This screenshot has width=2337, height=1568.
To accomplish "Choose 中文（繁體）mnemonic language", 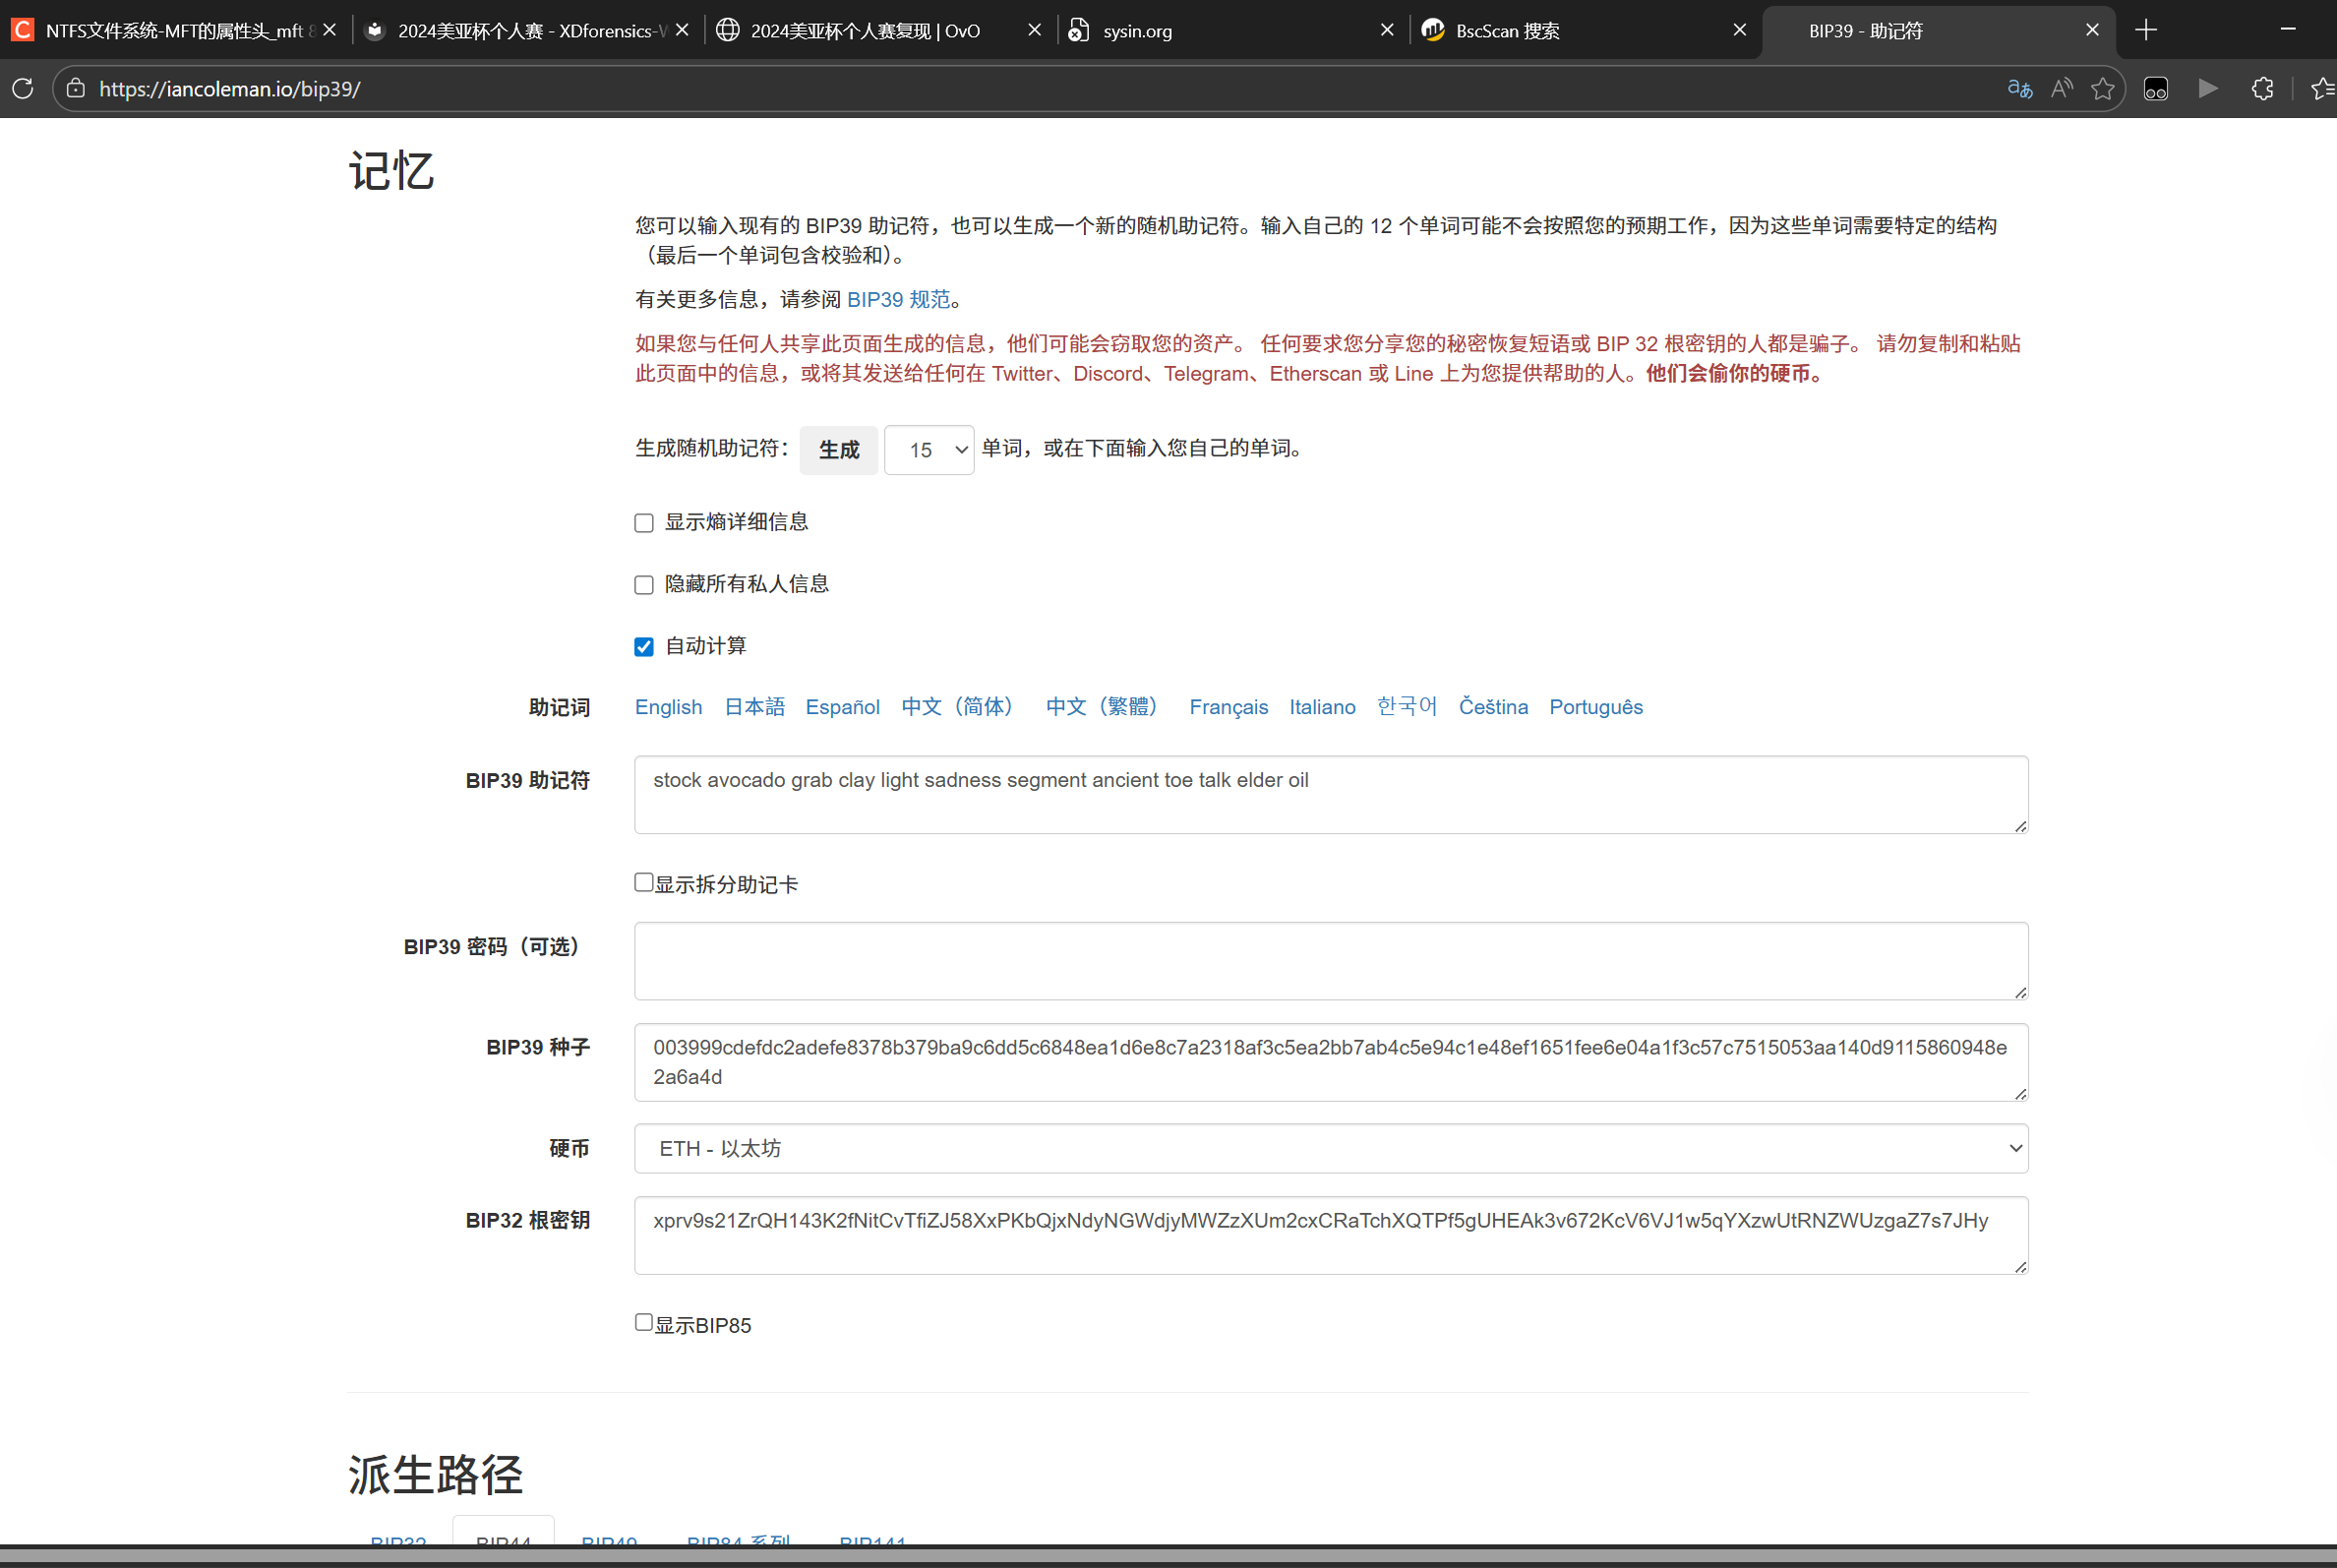I will (1107, 707).
